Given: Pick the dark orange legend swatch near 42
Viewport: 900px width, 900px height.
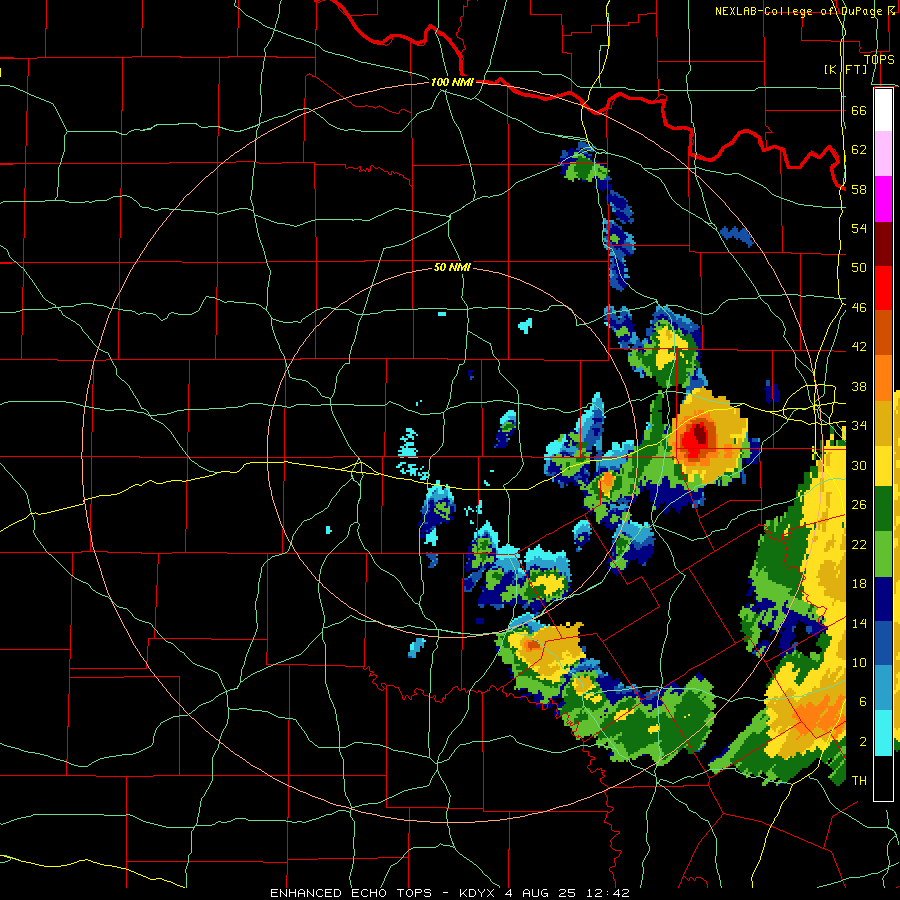Looking at the screenshot, I should [883, 333].
